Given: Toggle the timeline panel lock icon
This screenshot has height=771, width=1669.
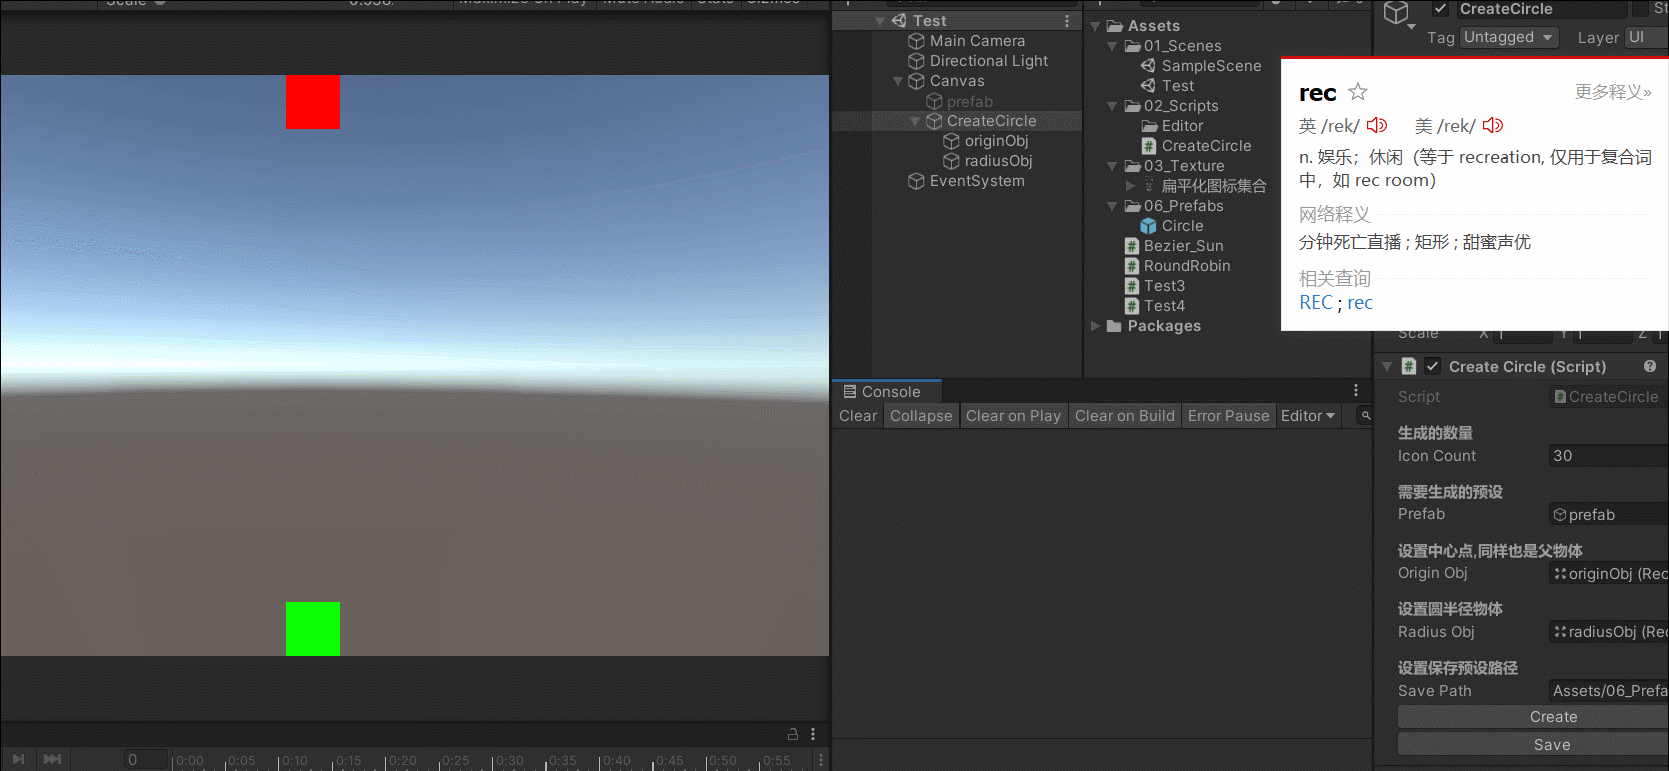Looking at the screenshot, I should point(793,734).
